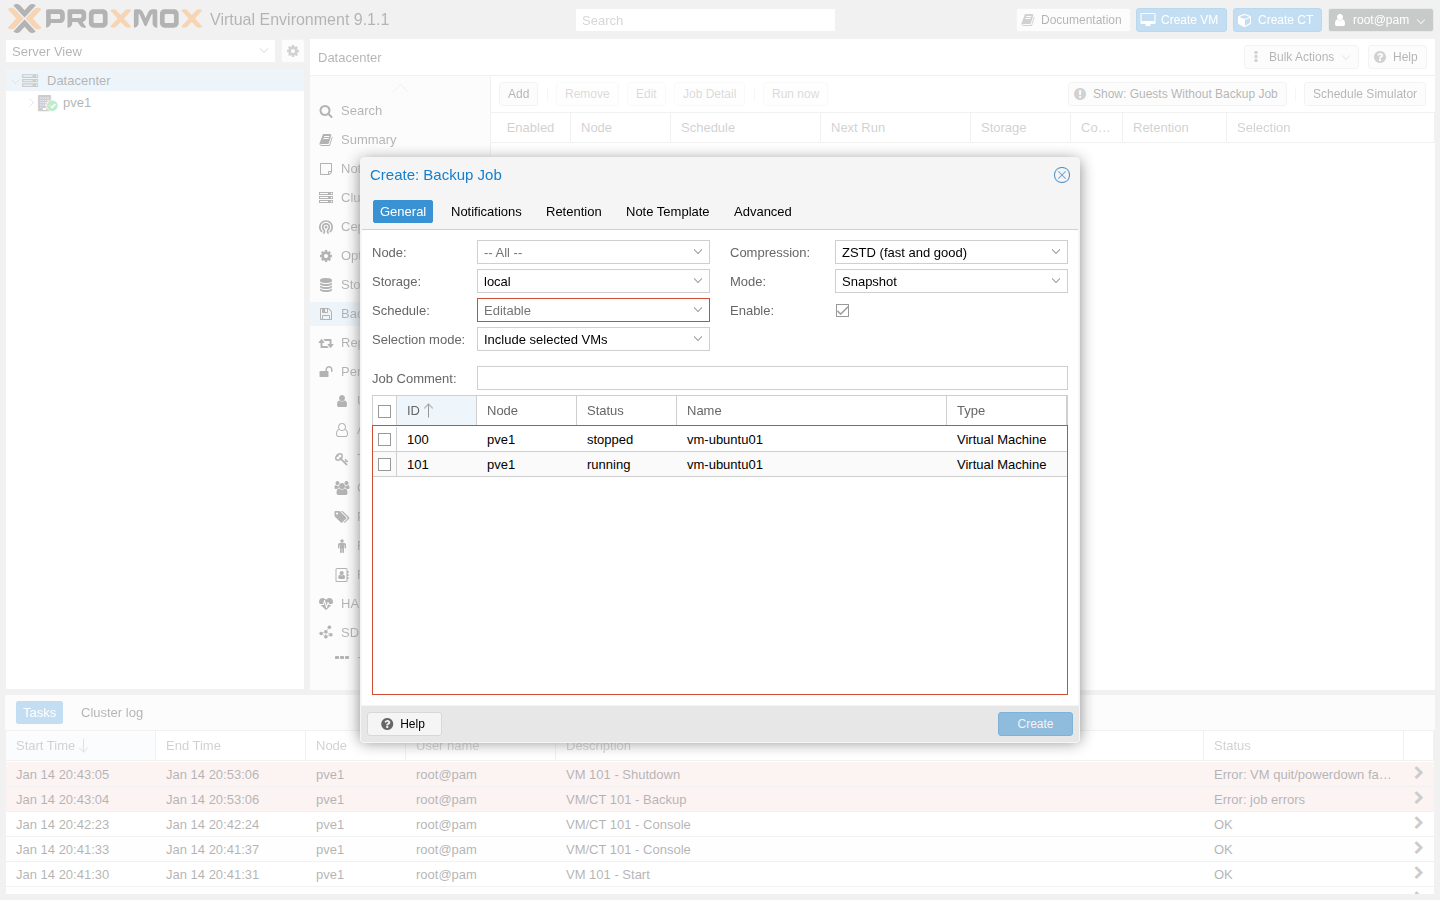Select all VMs via the header checkbox
This screenshot has height=900, width=1440.
(385, 410)
